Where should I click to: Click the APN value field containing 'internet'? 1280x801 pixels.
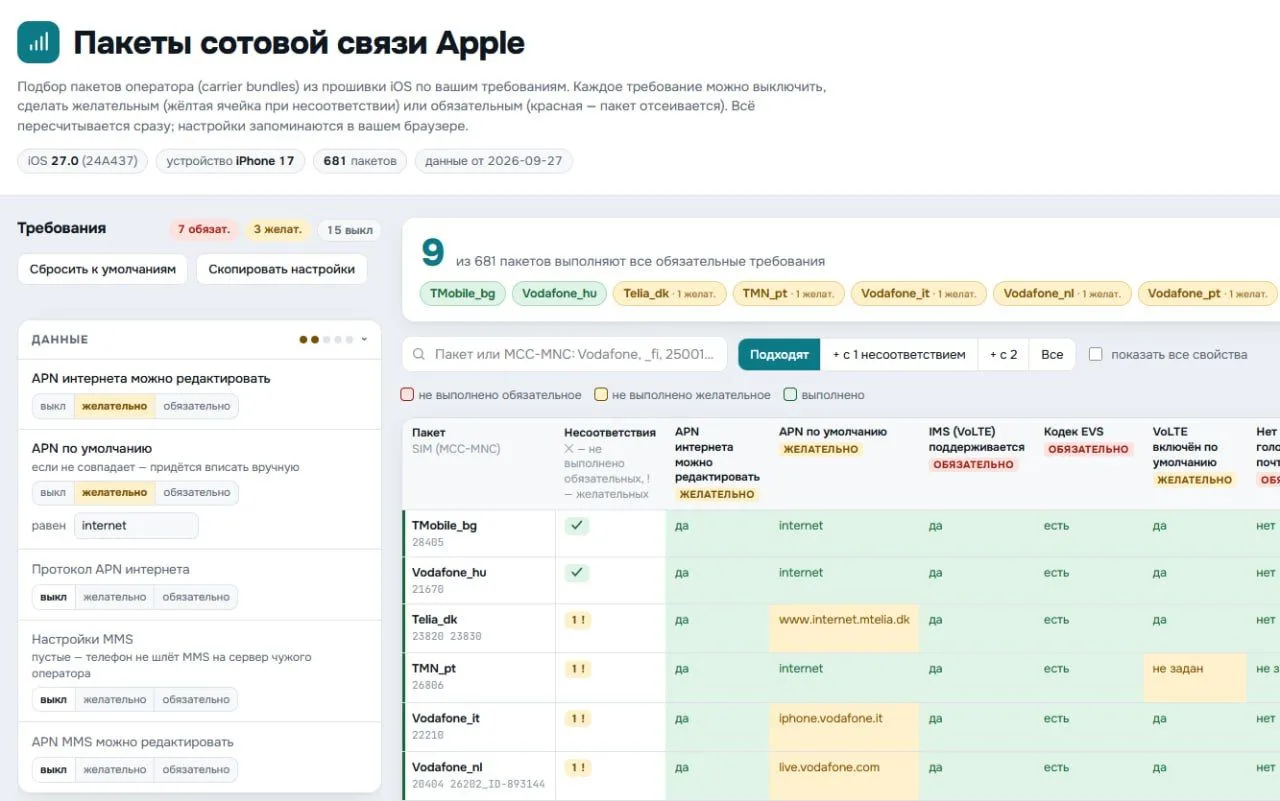click(135, 525)
